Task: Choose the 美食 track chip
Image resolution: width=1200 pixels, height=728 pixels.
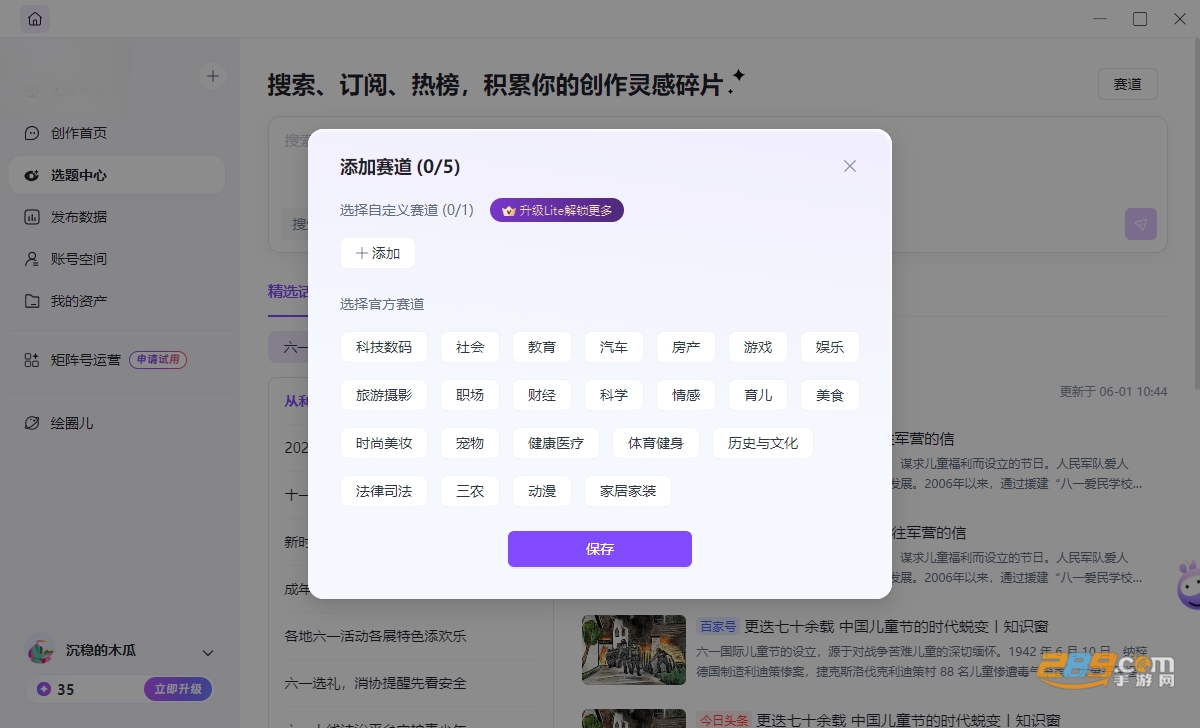Action: (830, 395)
